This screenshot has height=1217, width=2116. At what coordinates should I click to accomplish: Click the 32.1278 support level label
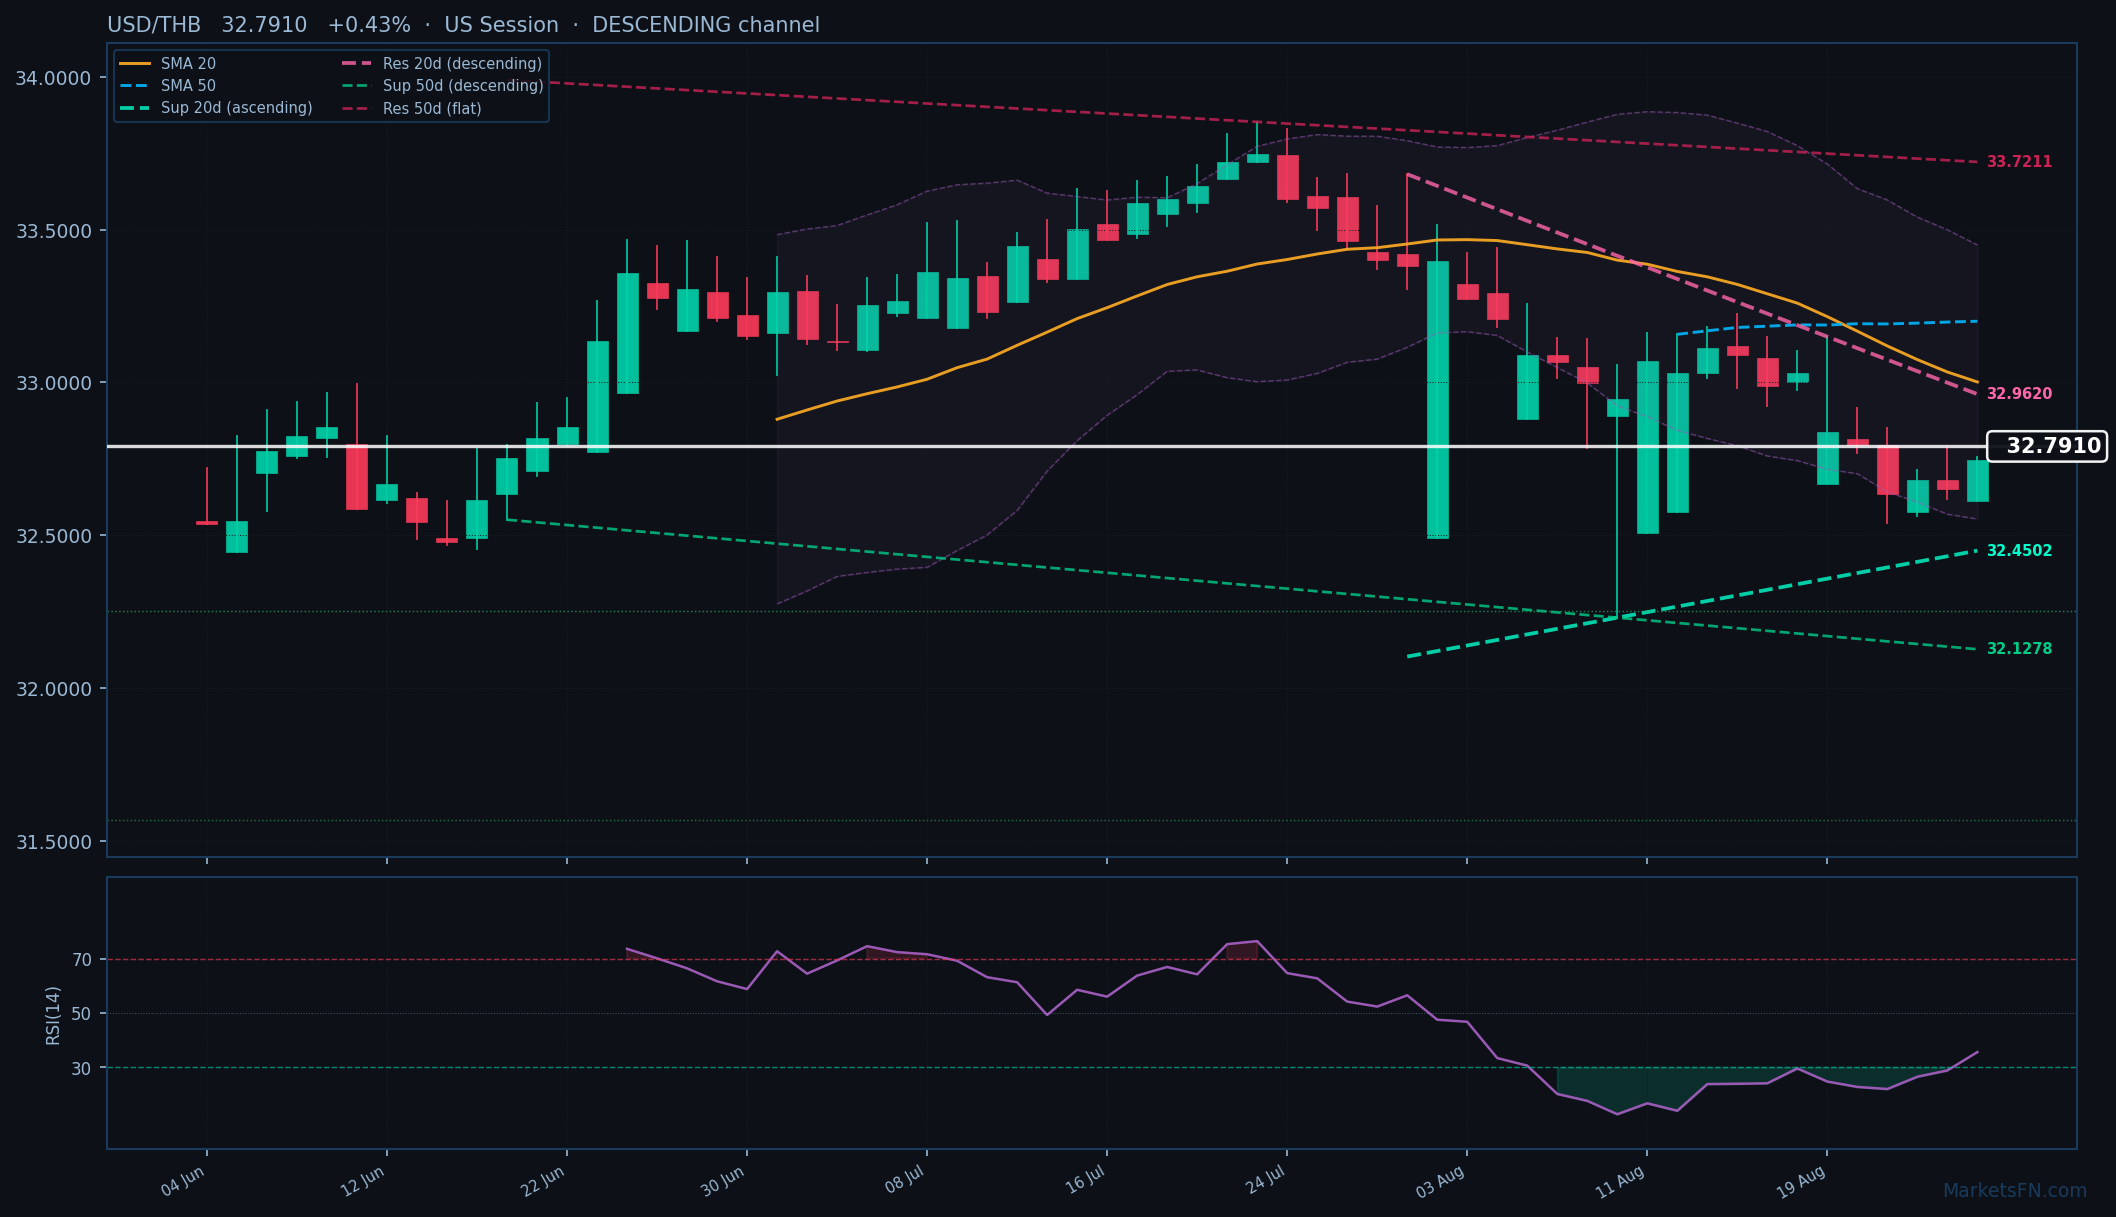click(x=2019, y=649)
